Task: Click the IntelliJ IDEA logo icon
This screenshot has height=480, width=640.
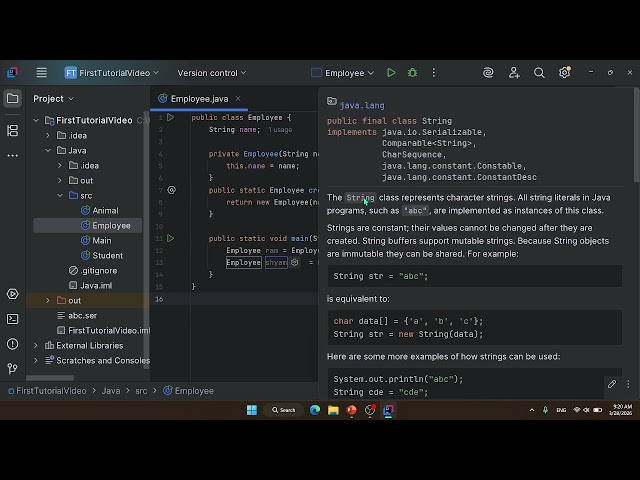Action: pos(12,73)
